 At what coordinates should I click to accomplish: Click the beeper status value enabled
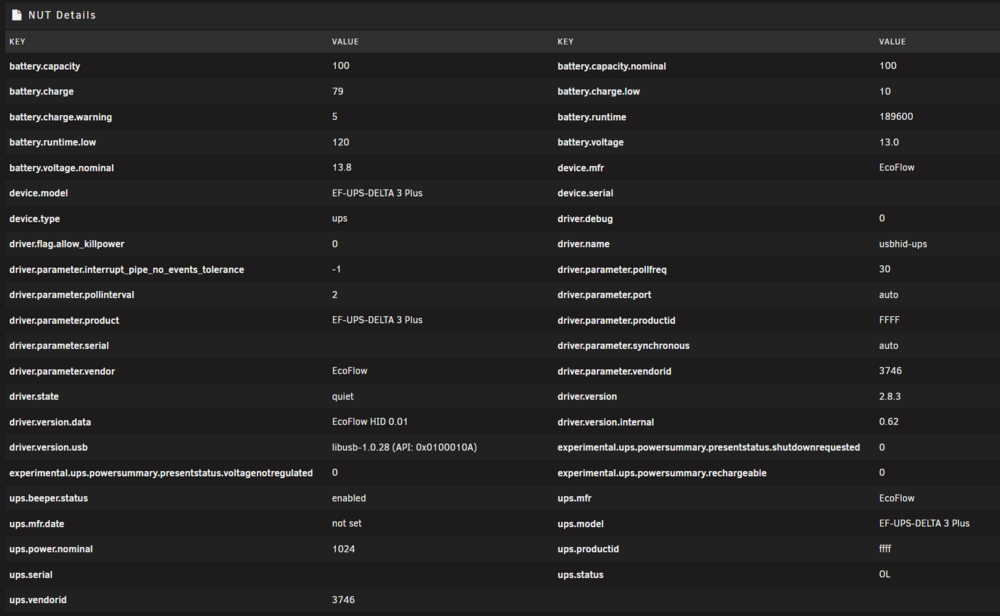click(x=349, y=499)
